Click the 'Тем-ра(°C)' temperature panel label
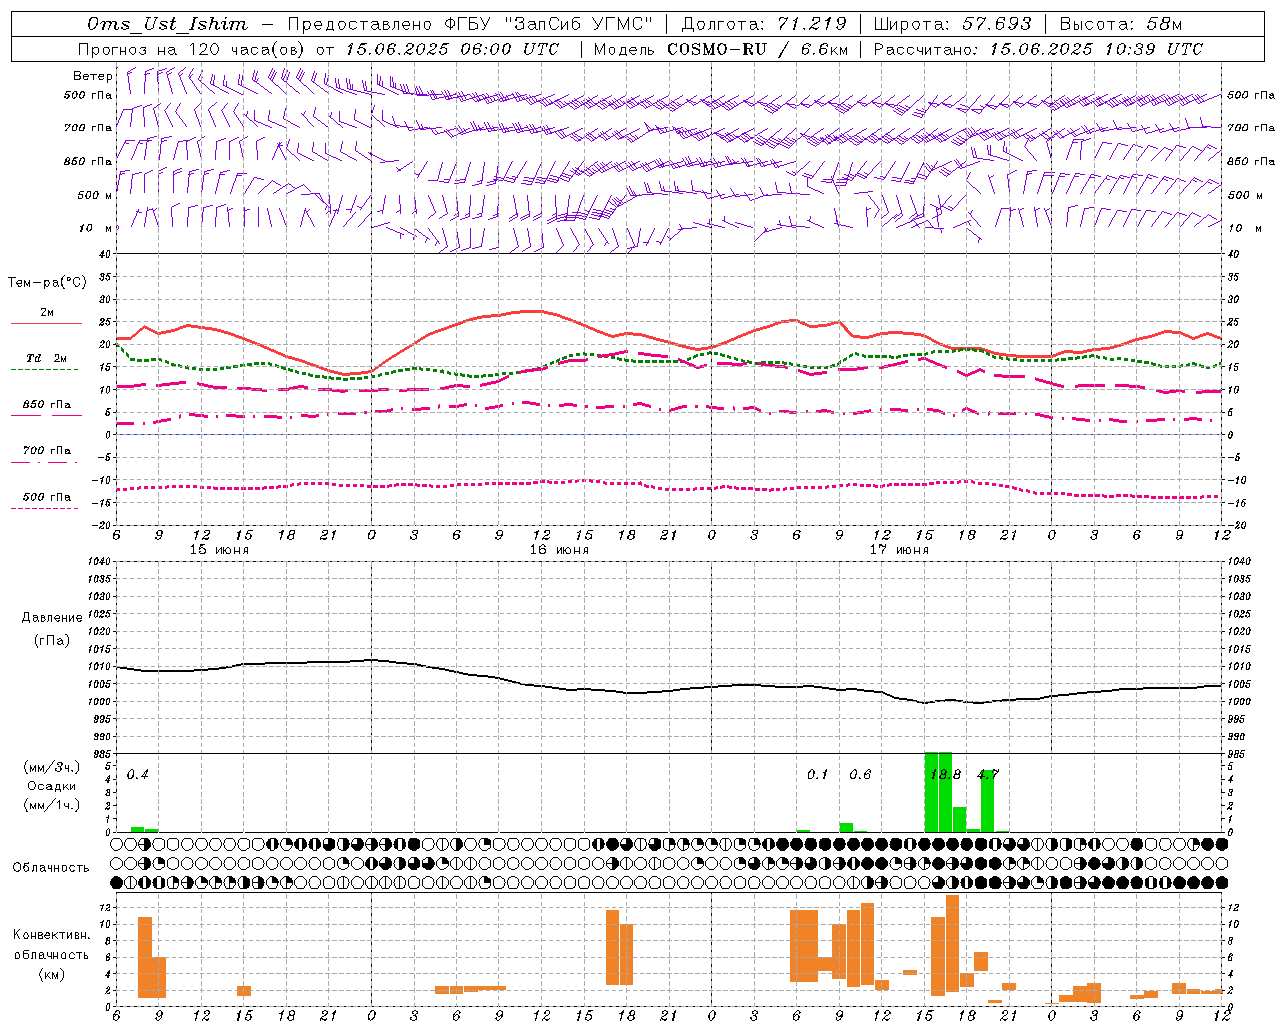 click(47, 283)
